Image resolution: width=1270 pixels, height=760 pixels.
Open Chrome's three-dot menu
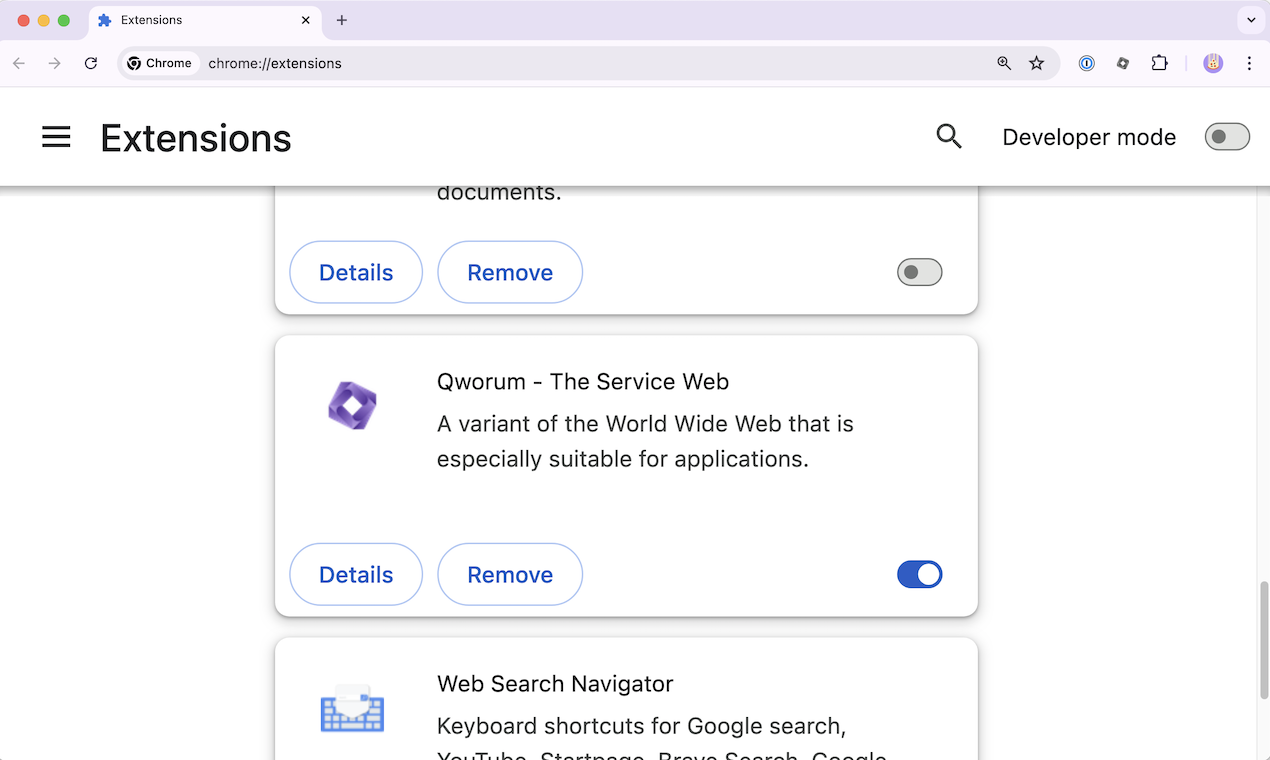click(1249, 63)
